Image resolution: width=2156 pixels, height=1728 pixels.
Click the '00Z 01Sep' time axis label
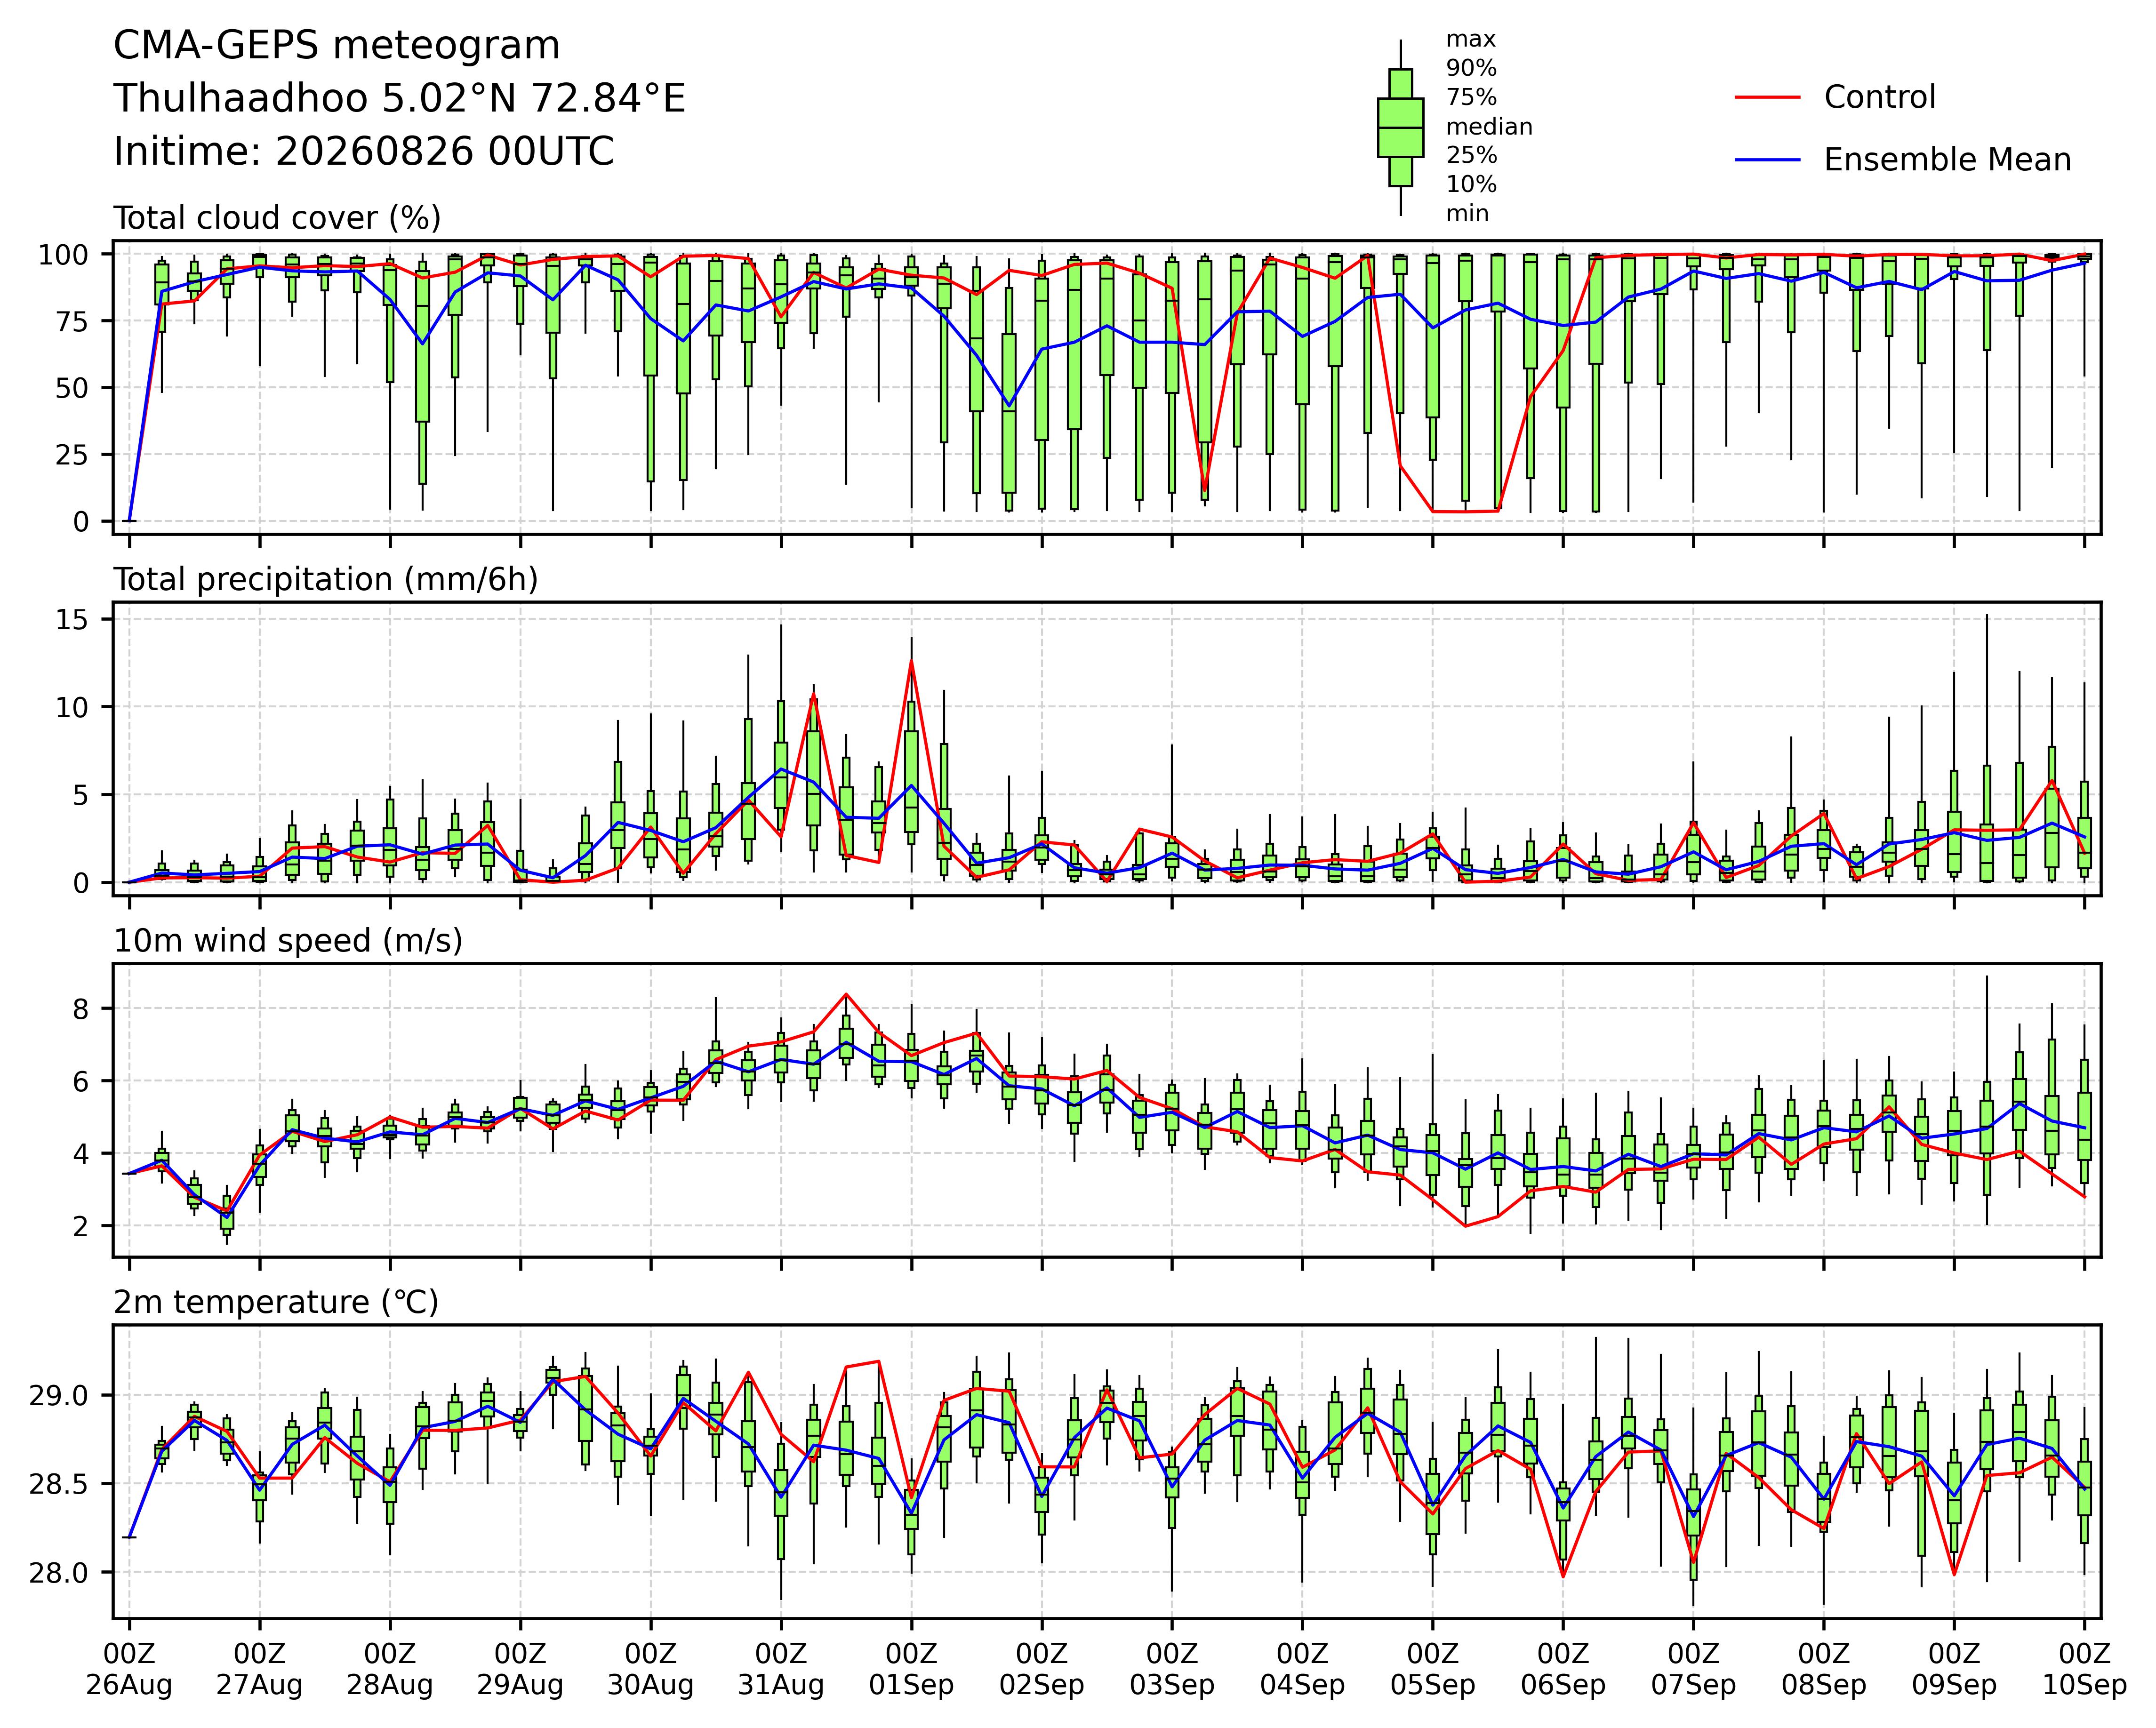point(911,1670)
